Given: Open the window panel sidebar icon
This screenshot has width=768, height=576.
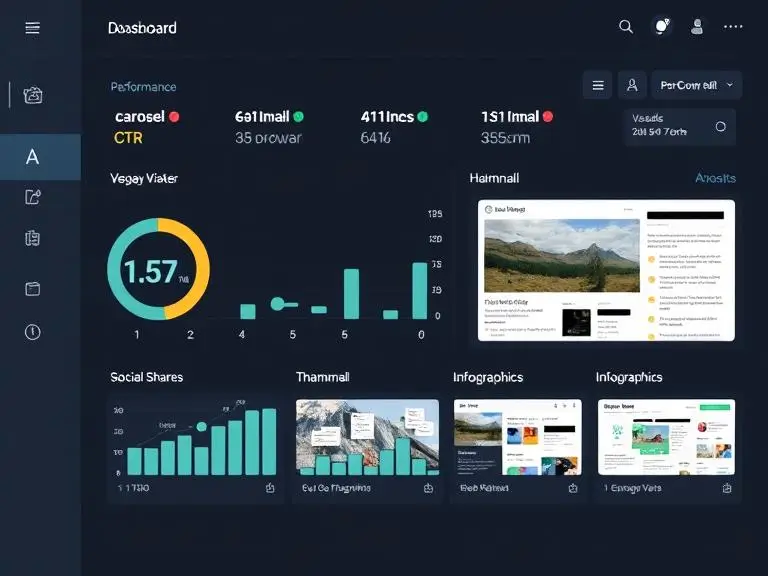Looking at the screenshot, I should tap(32, 288).
